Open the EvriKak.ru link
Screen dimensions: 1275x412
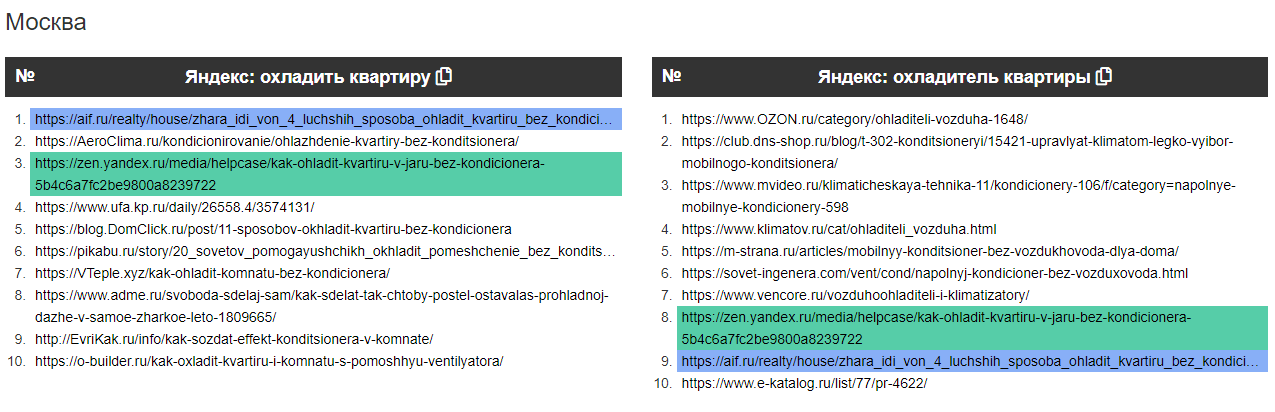(234, 339)
